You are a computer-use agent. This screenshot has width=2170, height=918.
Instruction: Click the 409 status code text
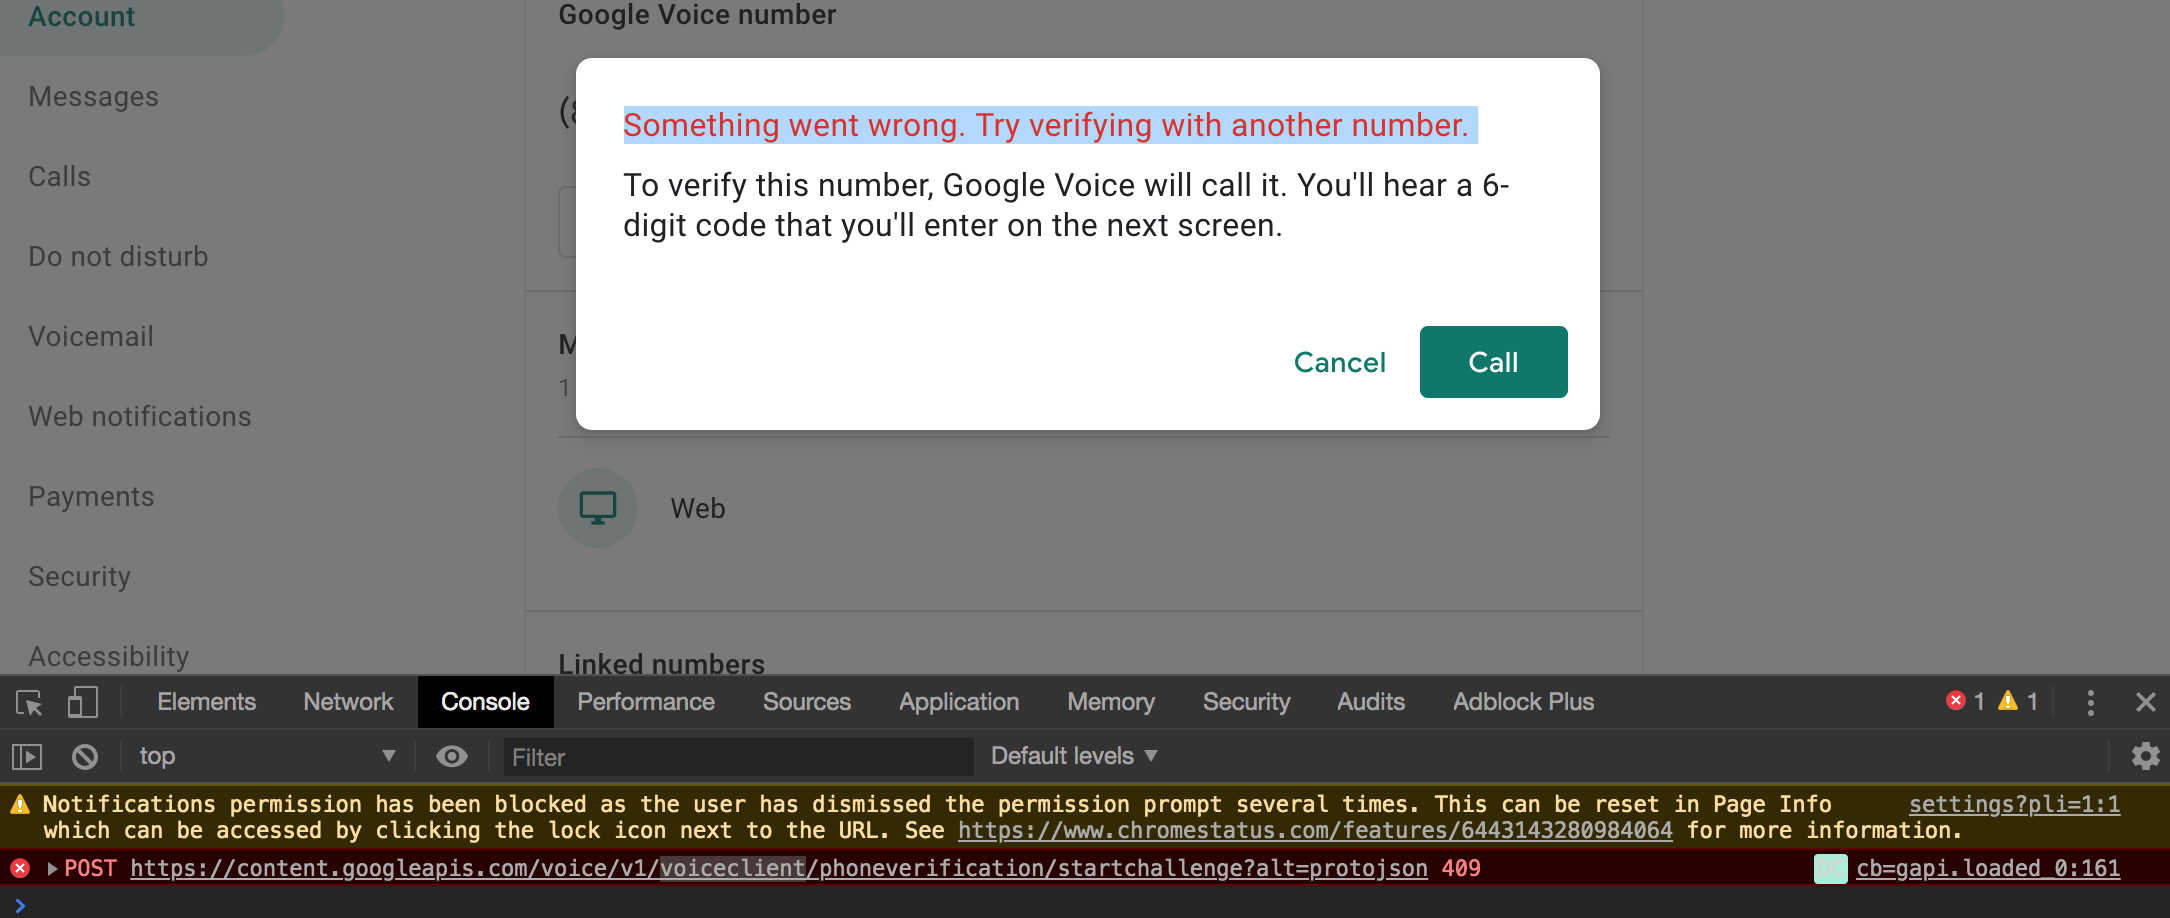(1461, 869)
